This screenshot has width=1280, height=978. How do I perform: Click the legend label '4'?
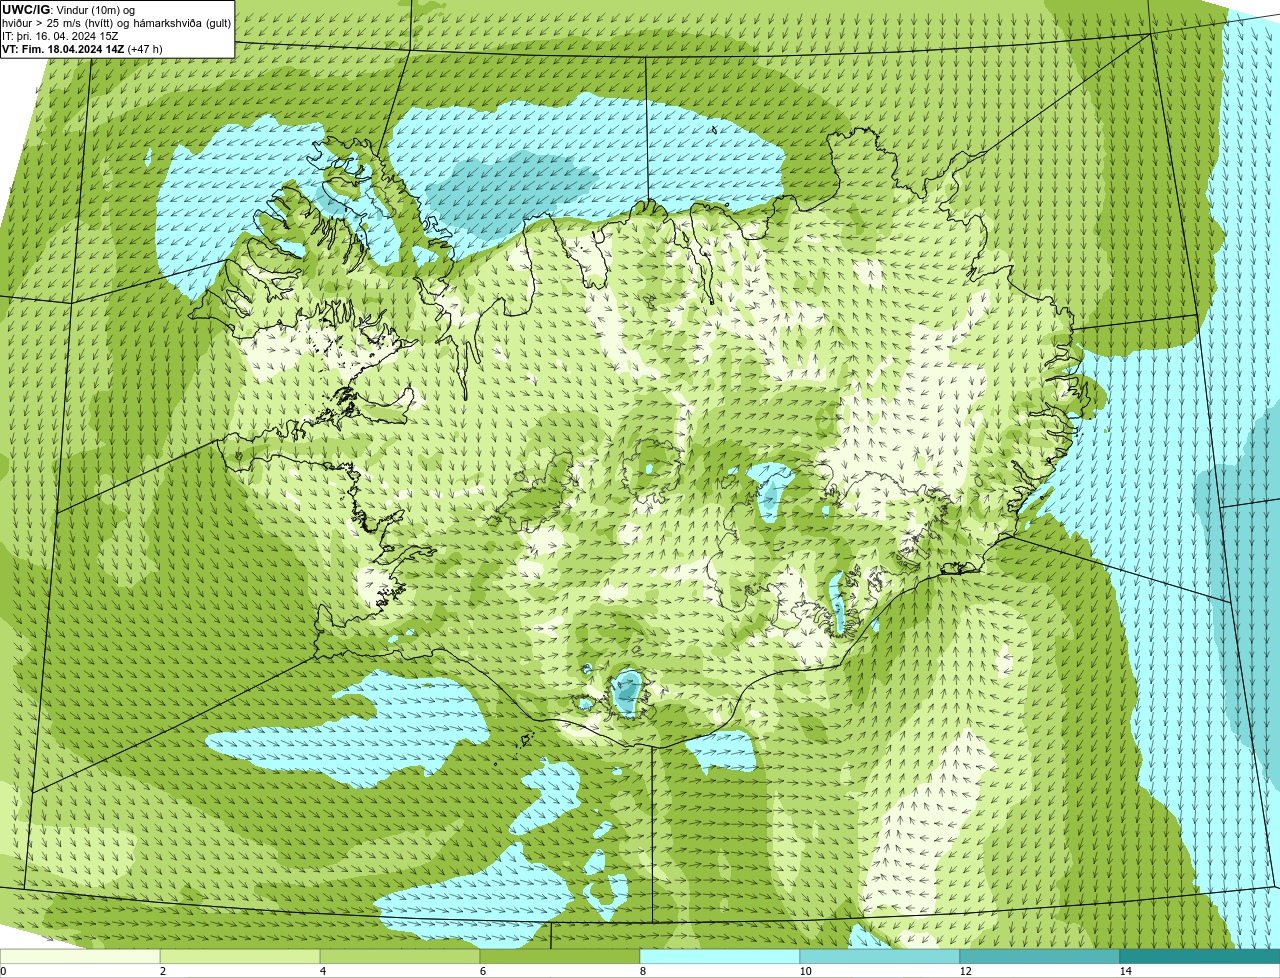322,971
